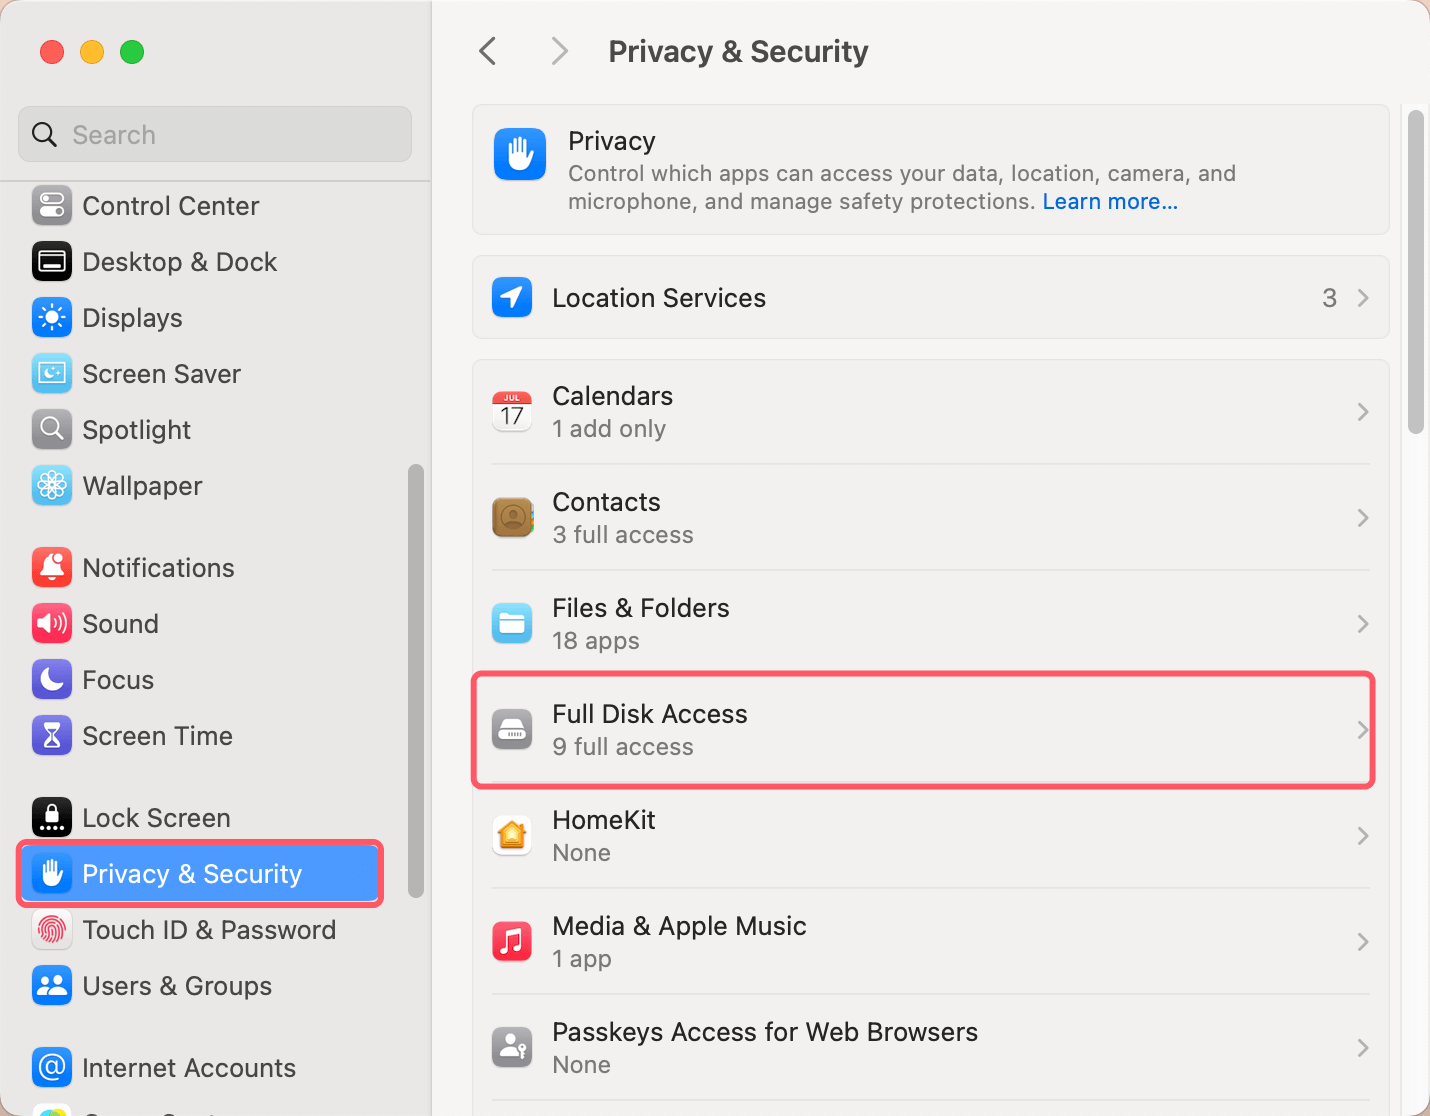
Task: Click the Learn more link
Action: (1109, 201)
